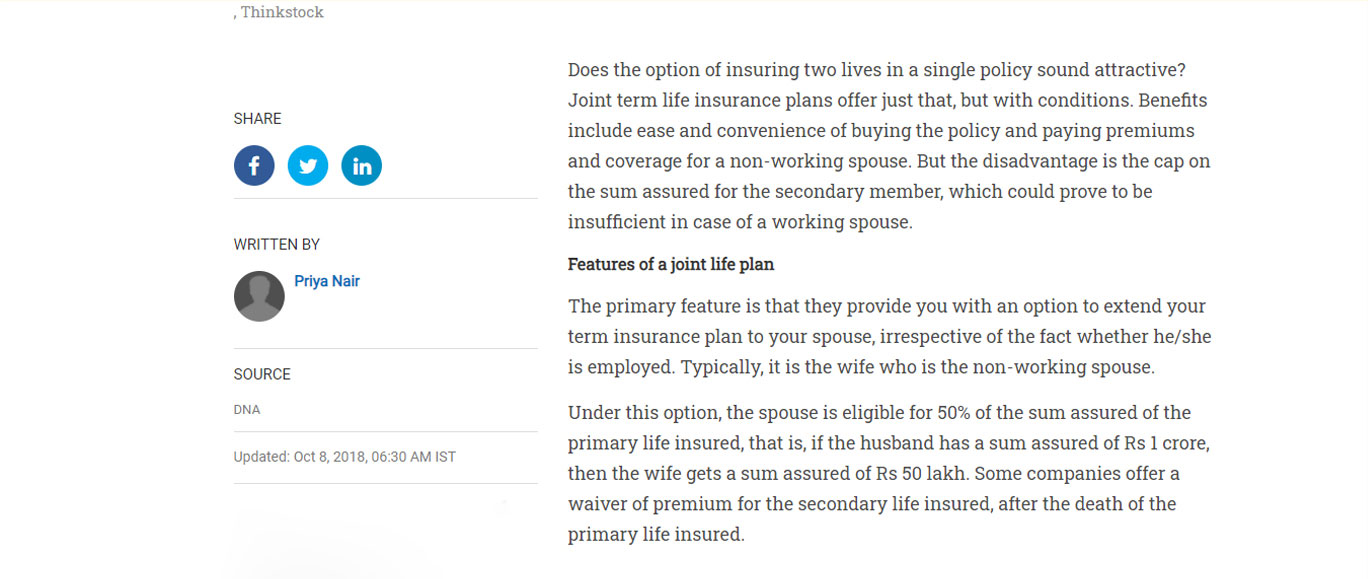Click the author avatar picture

(x=259, y=296)
